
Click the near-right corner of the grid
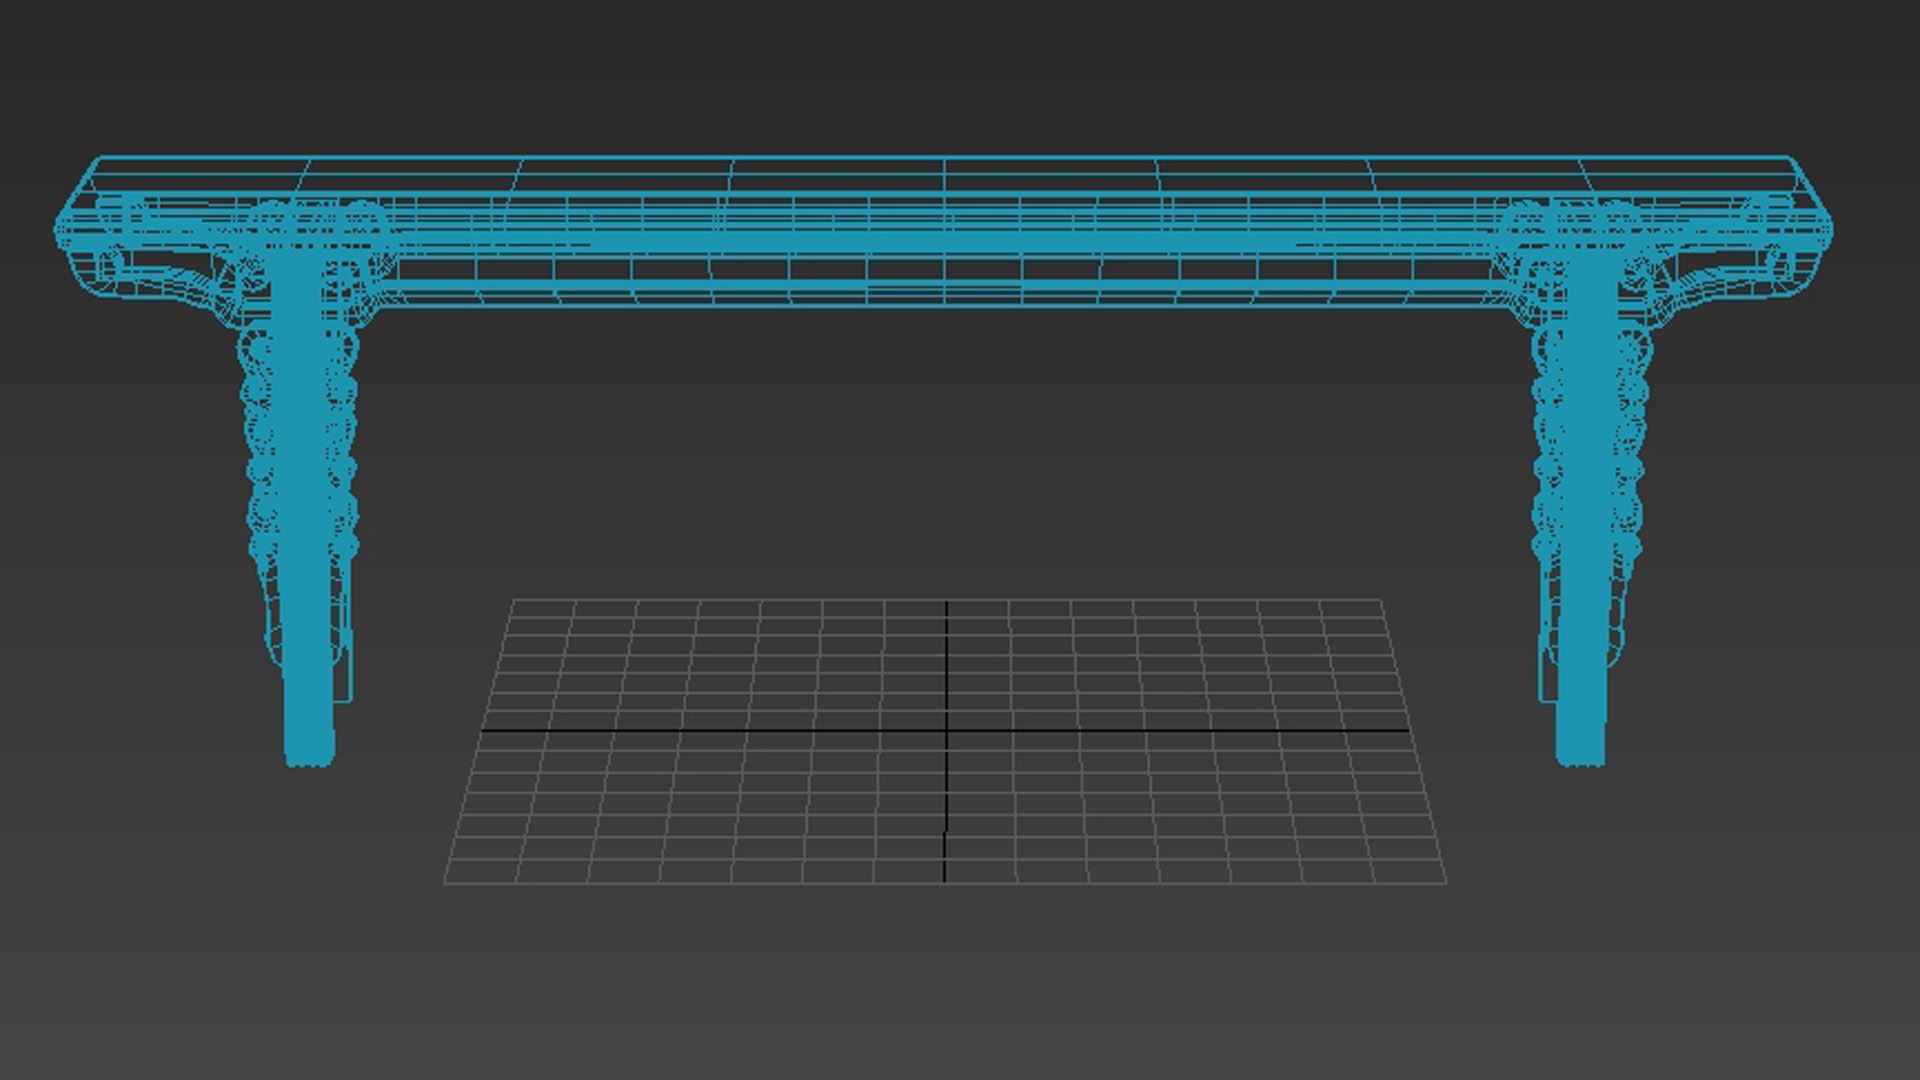pos(1445,882)
